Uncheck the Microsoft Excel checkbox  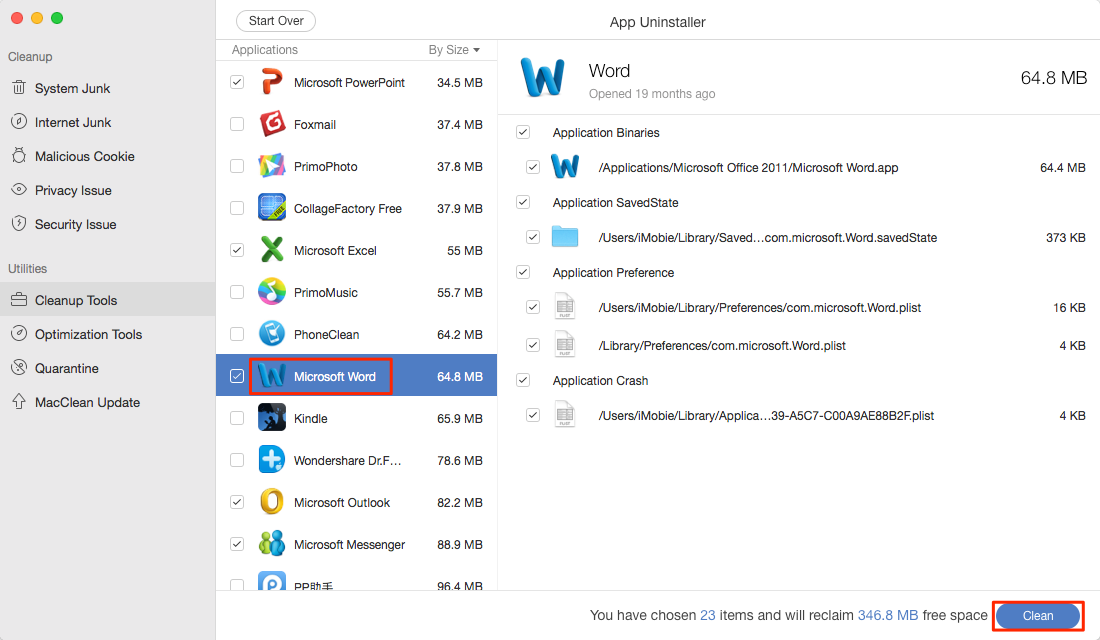(x=237, y=250)
